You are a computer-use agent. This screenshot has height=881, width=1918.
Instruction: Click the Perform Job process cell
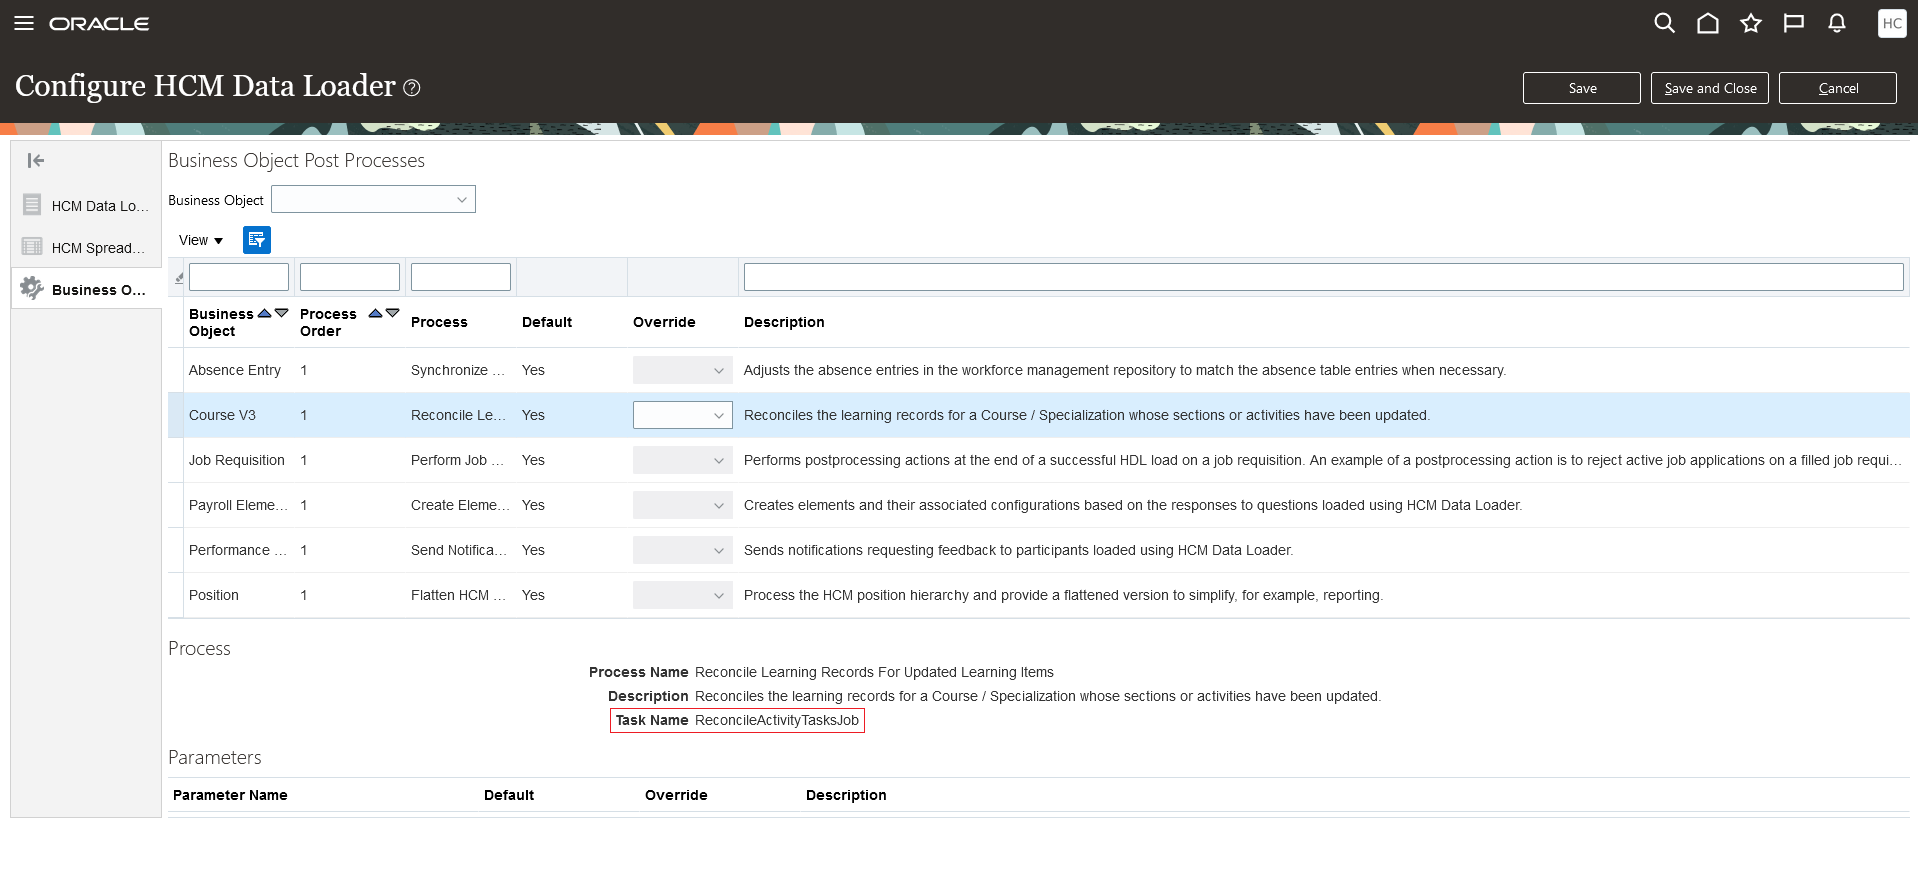point(458,460)
